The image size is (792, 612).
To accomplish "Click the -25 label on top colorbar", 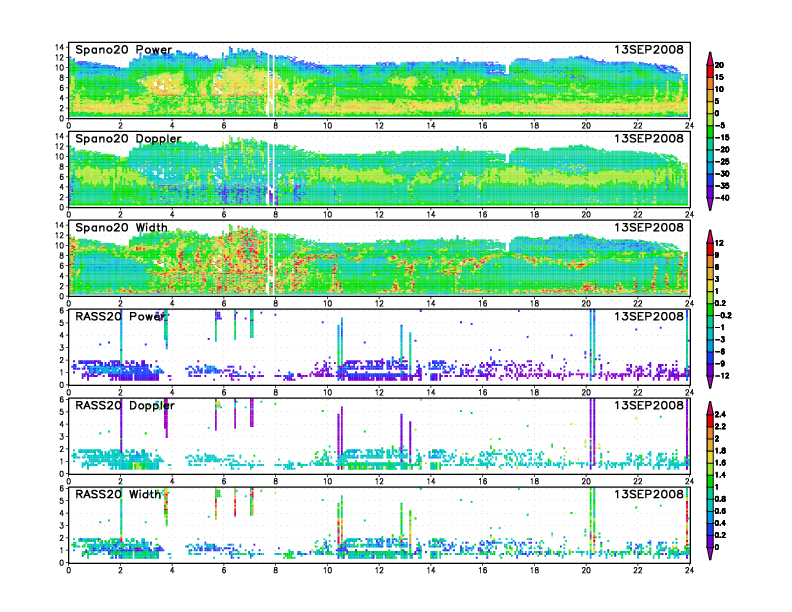I will 722,162.
